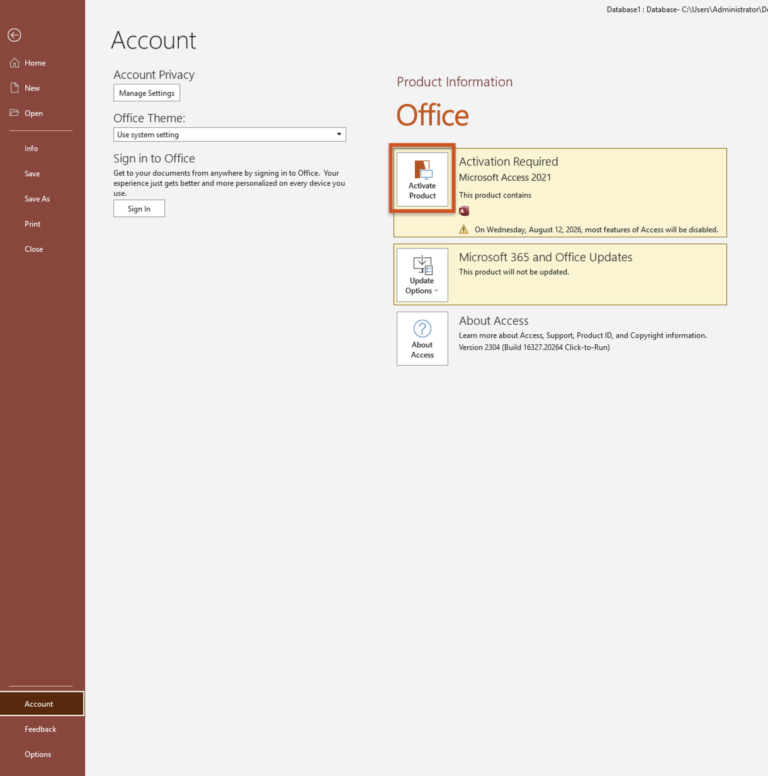Image resolution: width=768 pixels, height=776 pixels.
Task: Open the Update Options button menu
Action: point(422,275)
